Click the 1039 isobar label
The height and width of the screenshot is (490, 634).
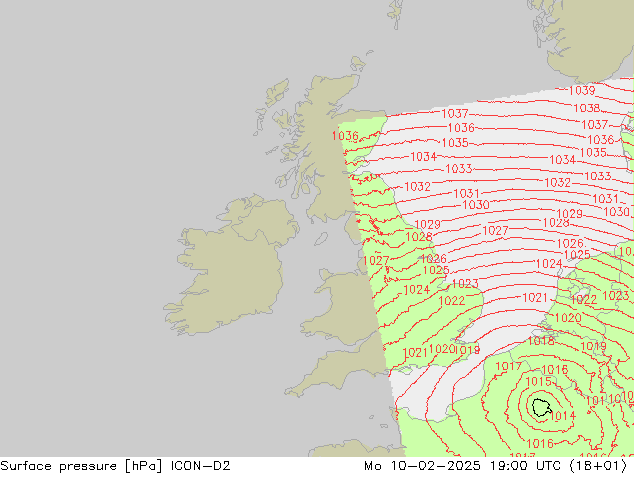(582, 91)
